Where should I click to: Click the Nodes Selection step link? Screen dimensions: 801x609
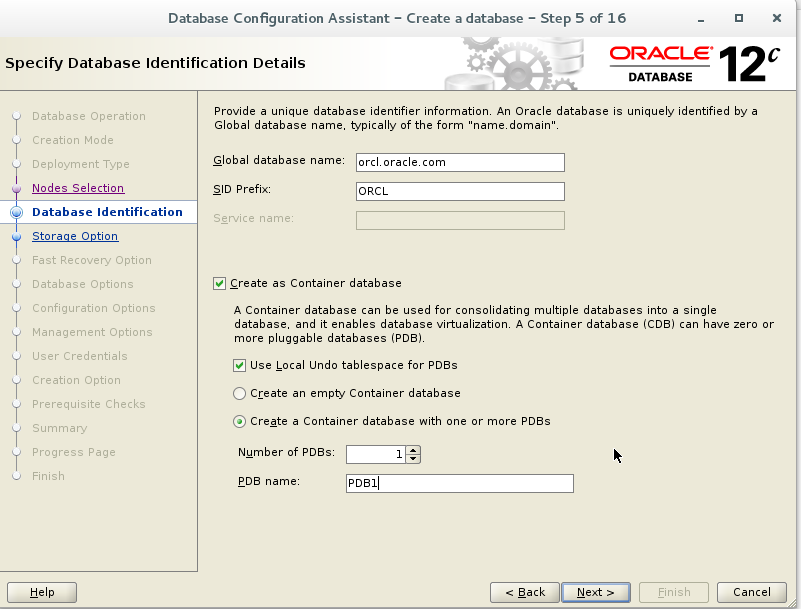click(x=78, y=188)
